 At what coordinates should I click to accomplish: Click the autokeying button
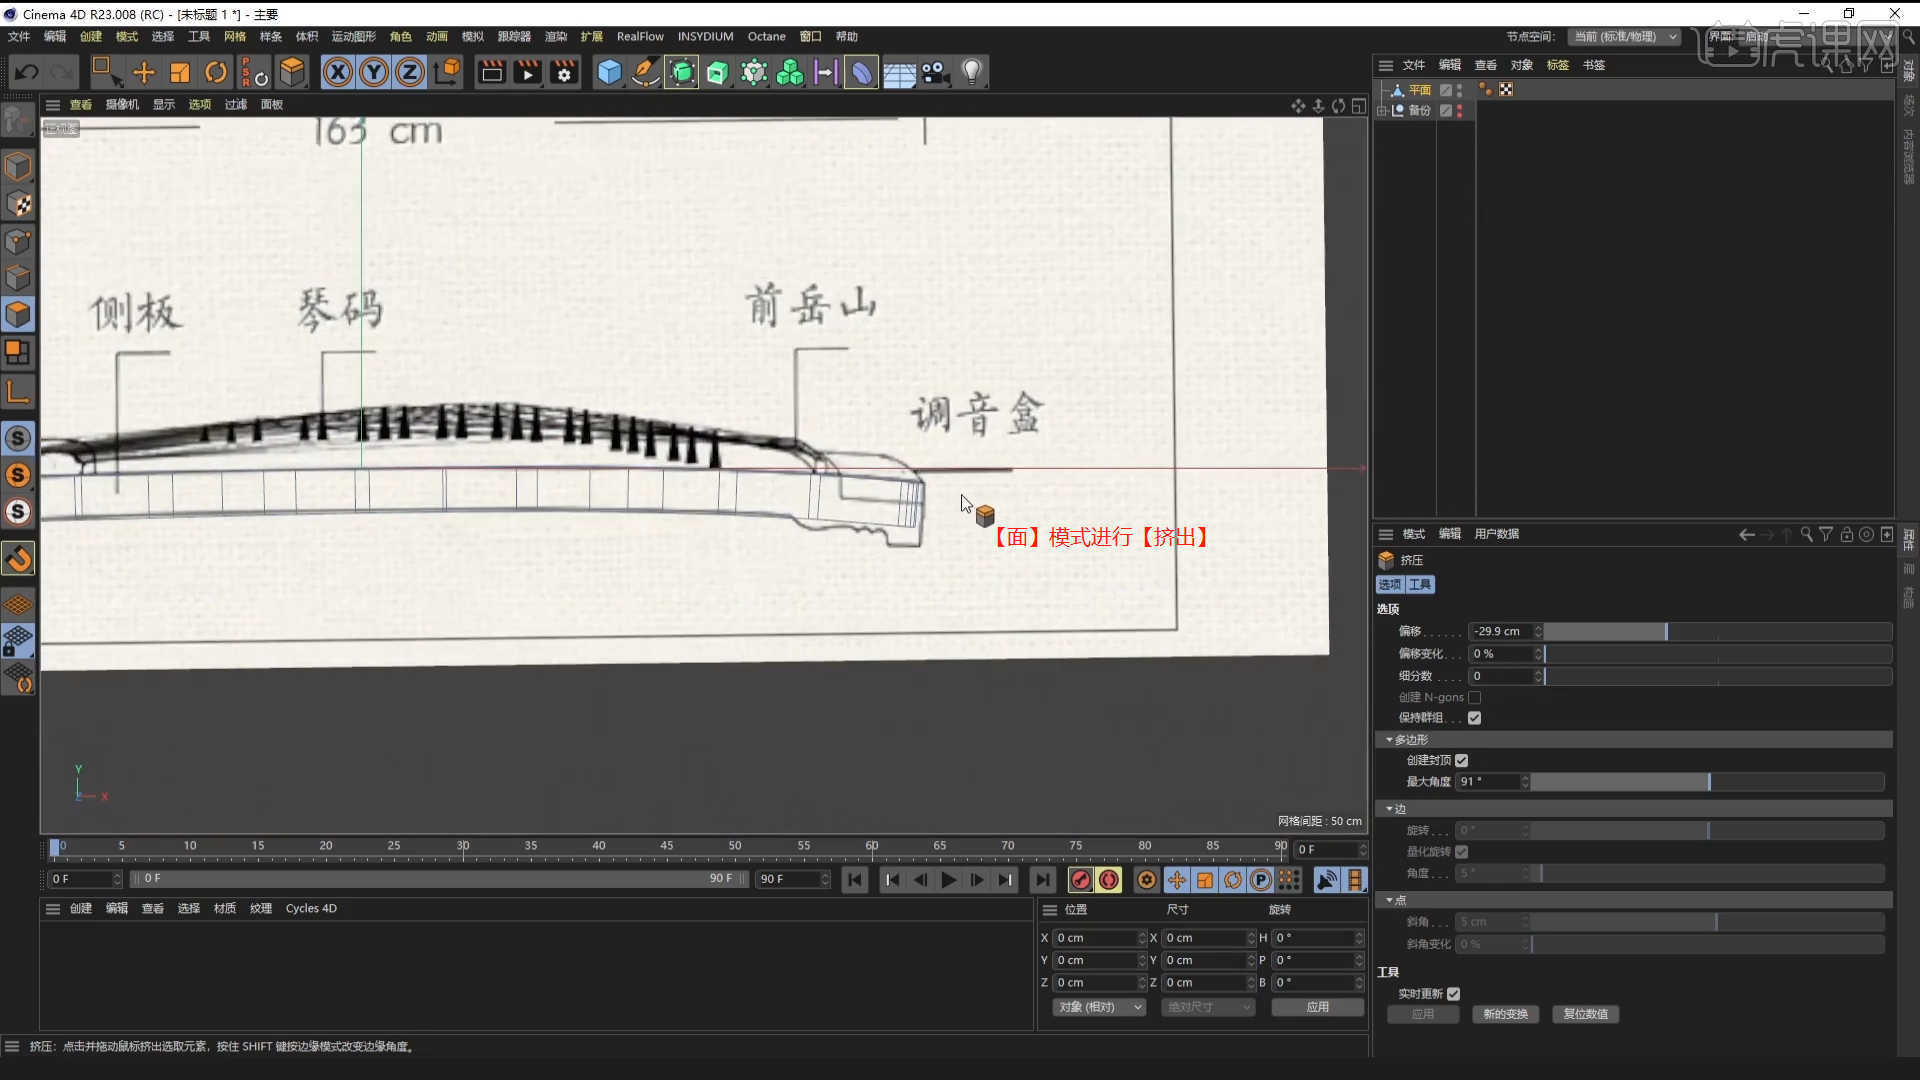tap(1109, 880)
